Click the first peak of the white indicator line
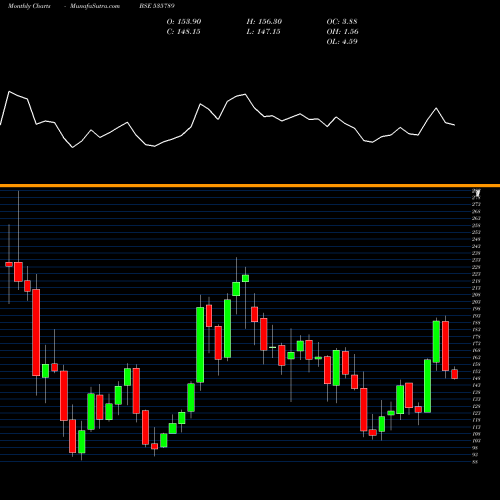The image size is (500, 500). [x=9, y=91]
